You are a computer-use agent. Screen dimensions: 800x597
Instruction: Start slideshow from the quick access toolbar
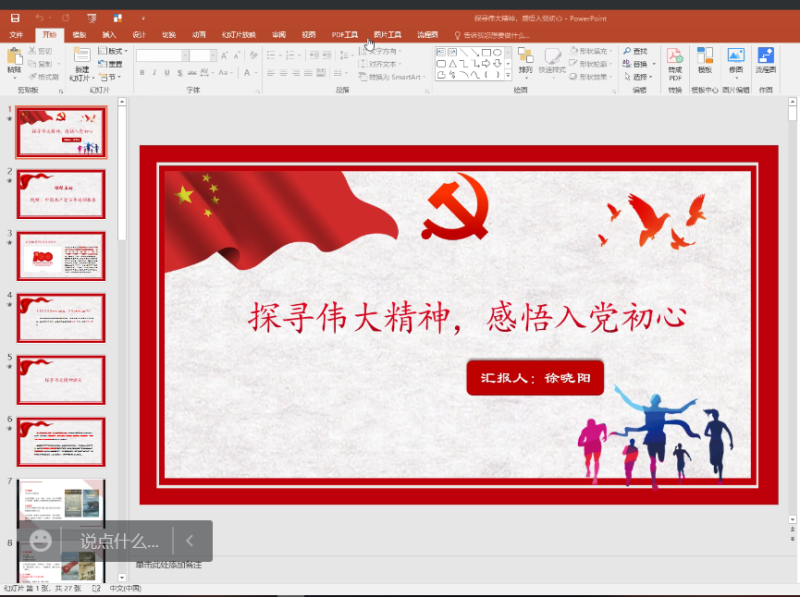tap(92, 18)
